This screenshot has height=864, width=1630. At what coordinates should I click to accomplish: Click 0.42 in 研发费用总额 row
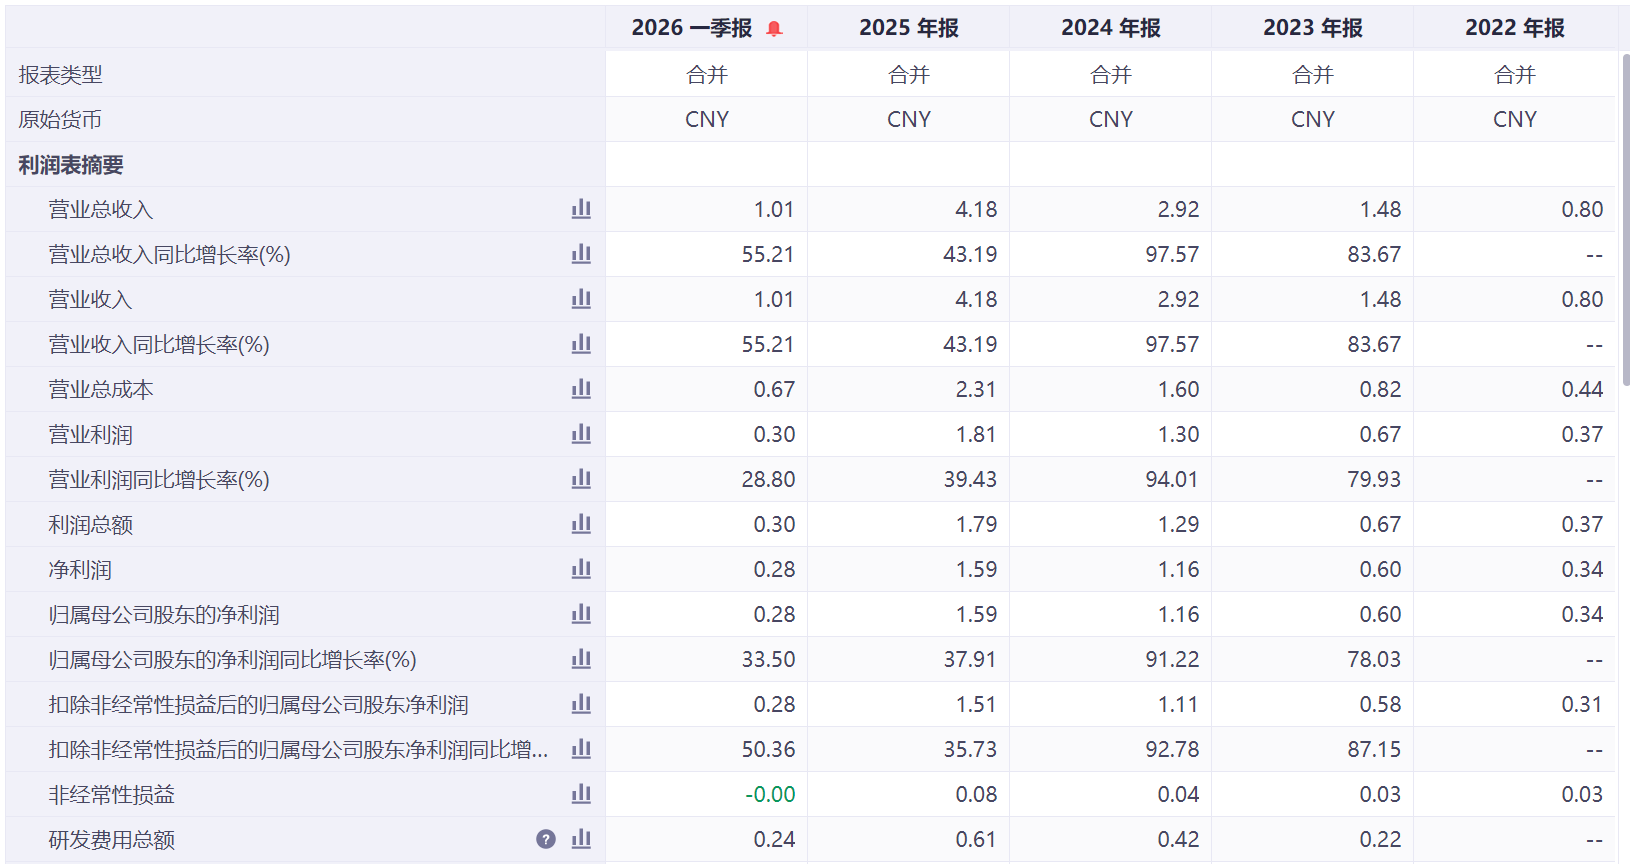pyautogui.click(x=1178, y=840)
